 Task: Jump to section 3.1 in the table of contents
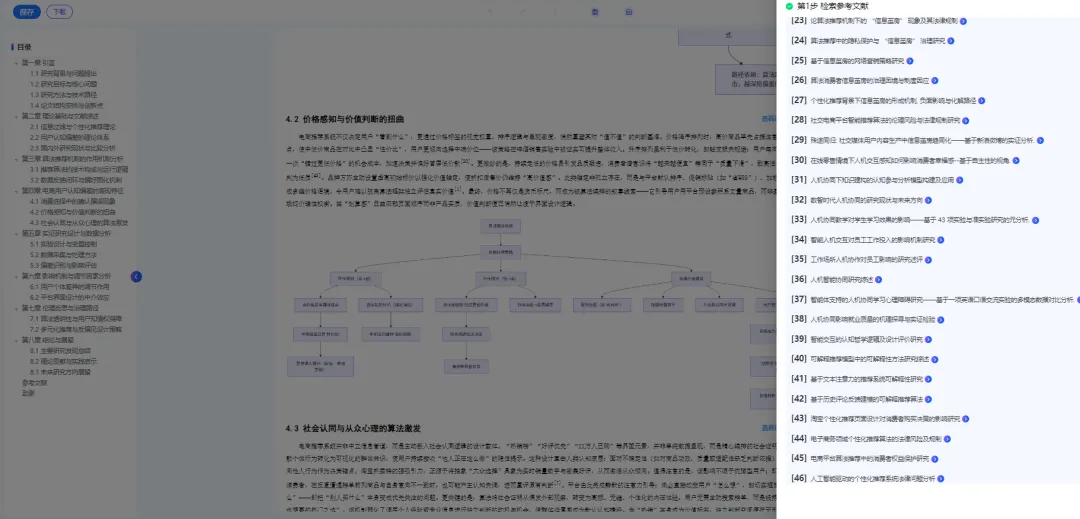coord(79,169)
